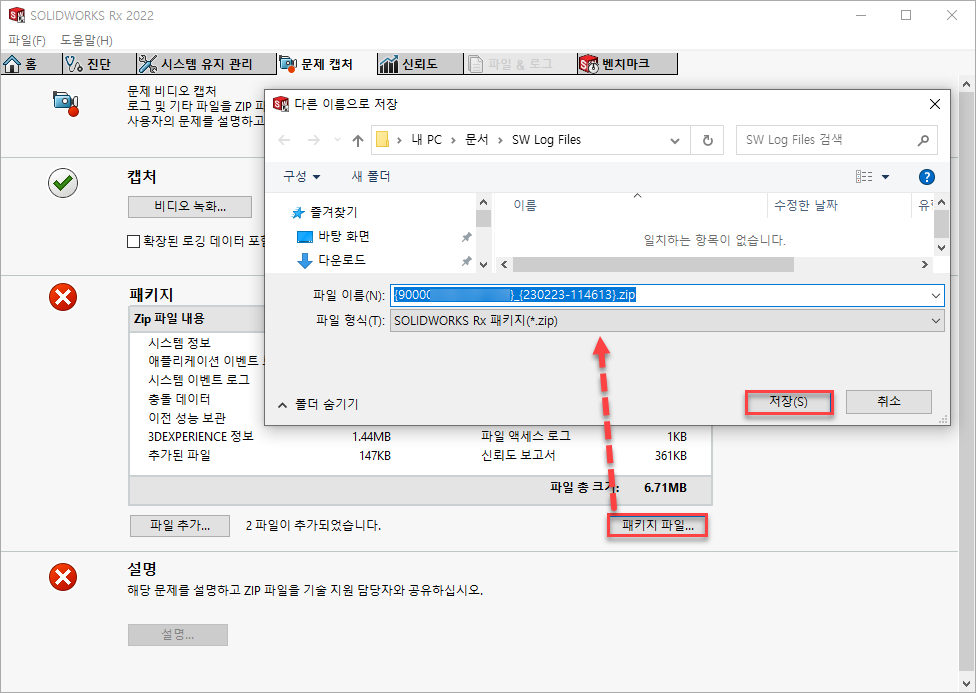
Task: Click the green check 캡처 status icon
Action: pyautogui.click(x=63, y=183)
